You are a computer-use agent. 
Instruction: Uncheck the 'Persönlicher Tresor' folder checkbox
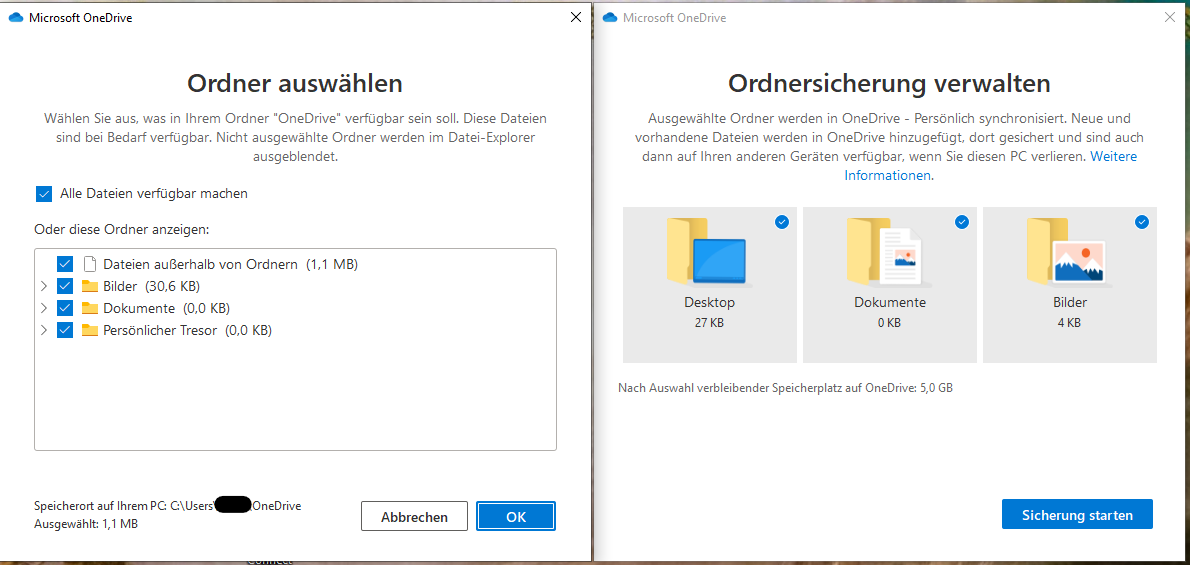[x=65, y=330]
